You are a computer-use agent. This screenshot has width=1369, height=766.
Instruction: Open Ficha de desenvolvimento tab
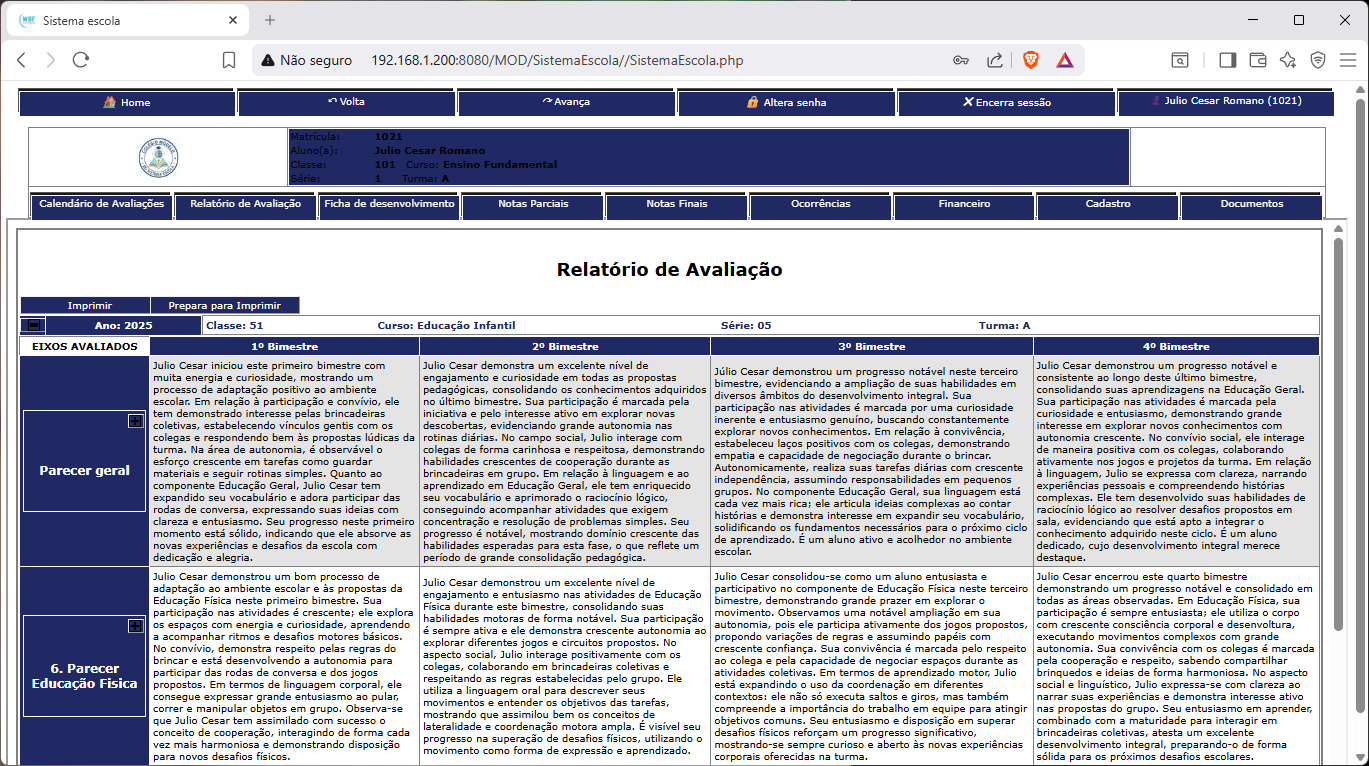[389, 206]
